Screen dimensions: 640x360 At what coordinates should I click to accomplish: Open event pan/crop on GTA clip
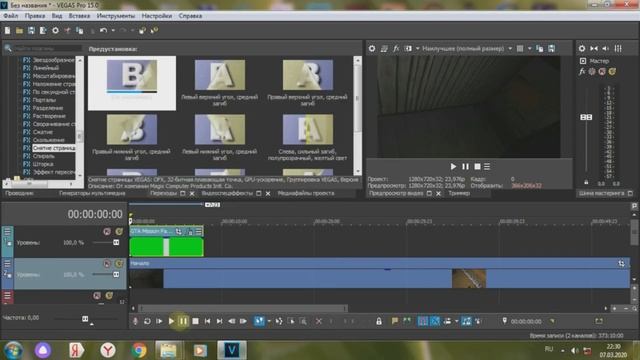pos(178,231)
